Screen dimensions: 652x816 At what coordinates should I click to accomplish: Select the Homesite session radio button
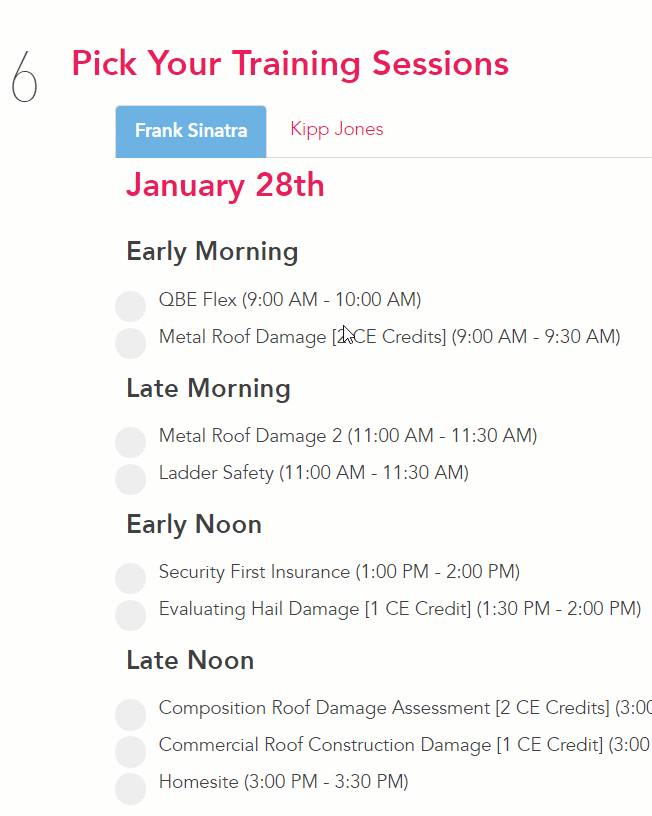tap(131, 788)
